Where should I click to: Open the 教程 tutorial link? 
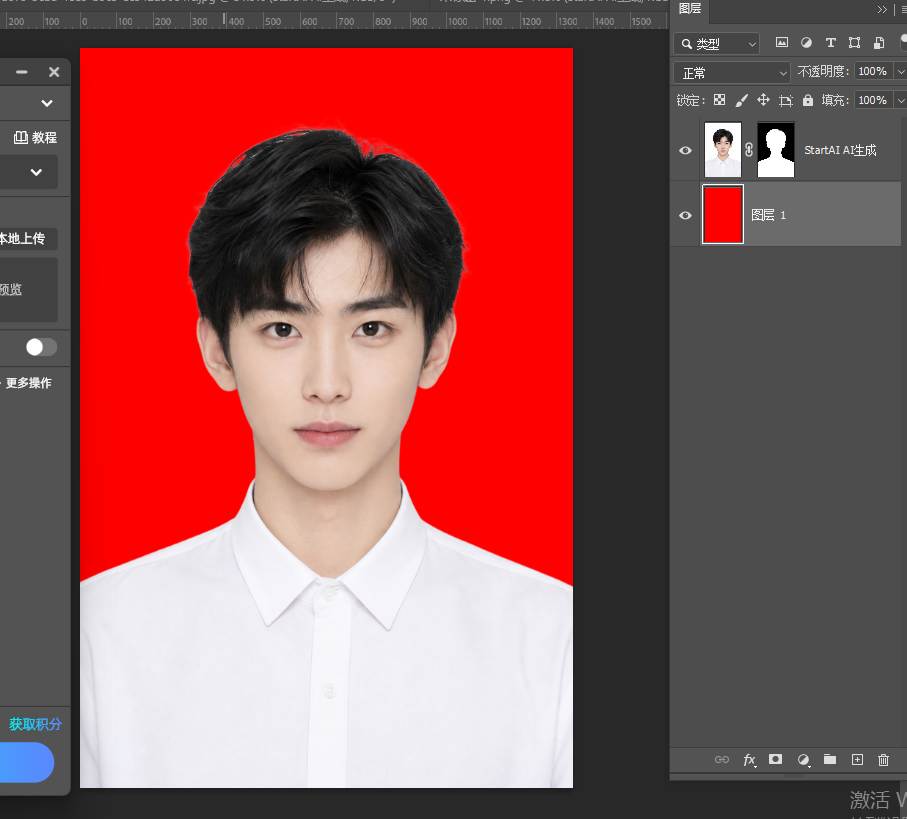coord(36,138)
